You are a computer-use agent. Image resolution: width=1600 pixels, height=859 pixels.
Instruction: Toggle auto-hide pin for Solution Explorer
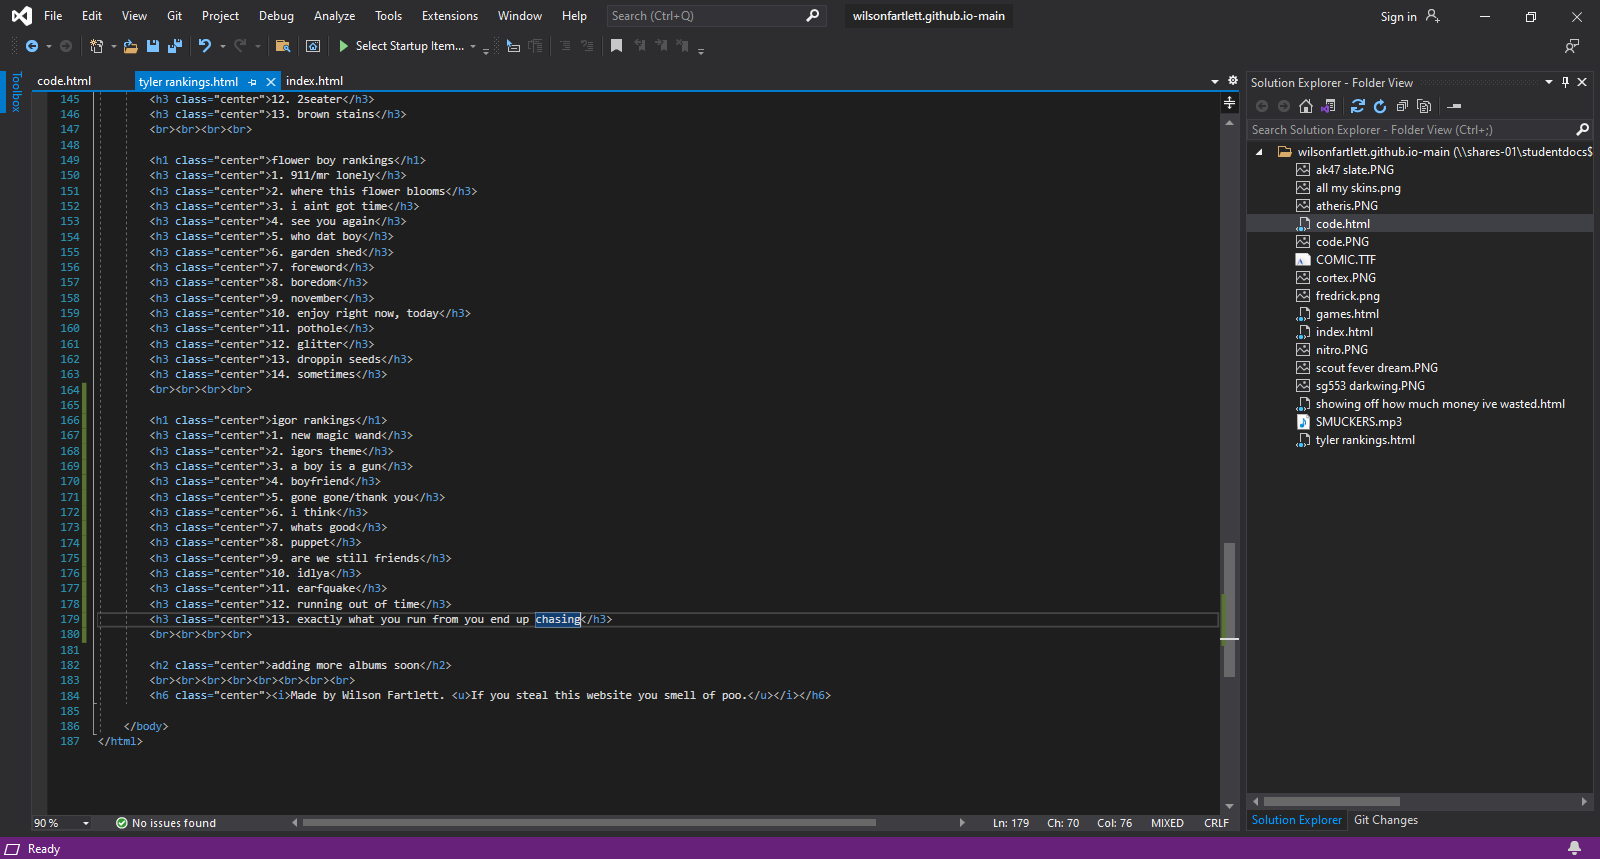tap(1566, 82)
